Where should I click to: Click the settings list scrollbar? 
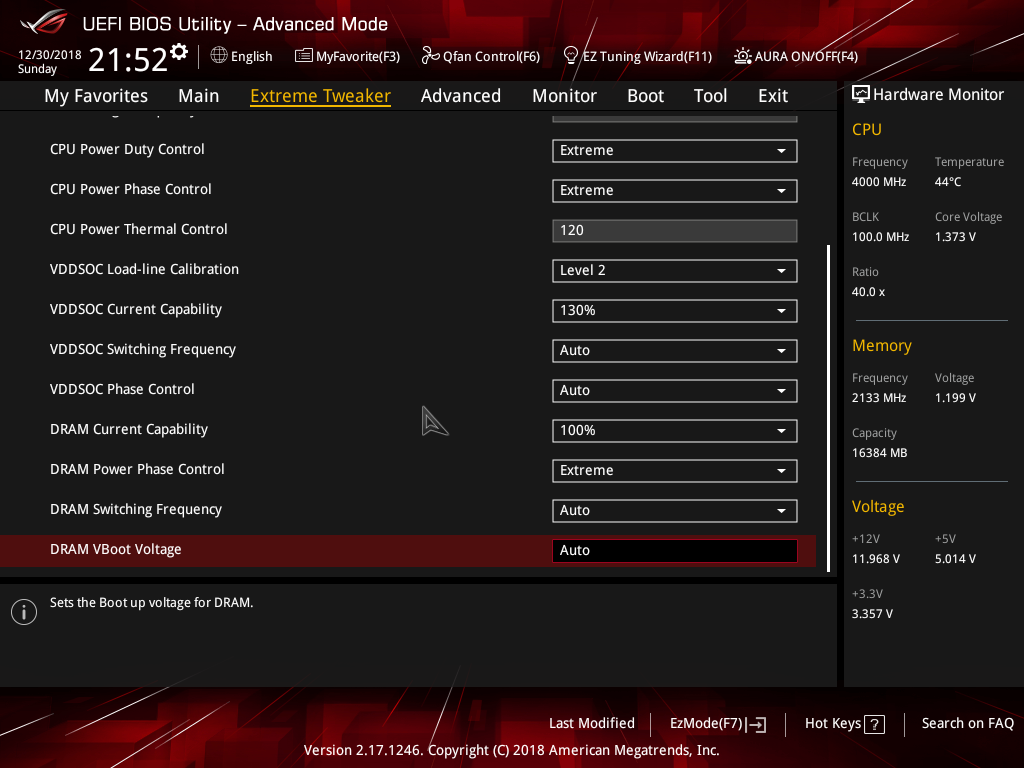pyautogui.click(x=828, y=408)
